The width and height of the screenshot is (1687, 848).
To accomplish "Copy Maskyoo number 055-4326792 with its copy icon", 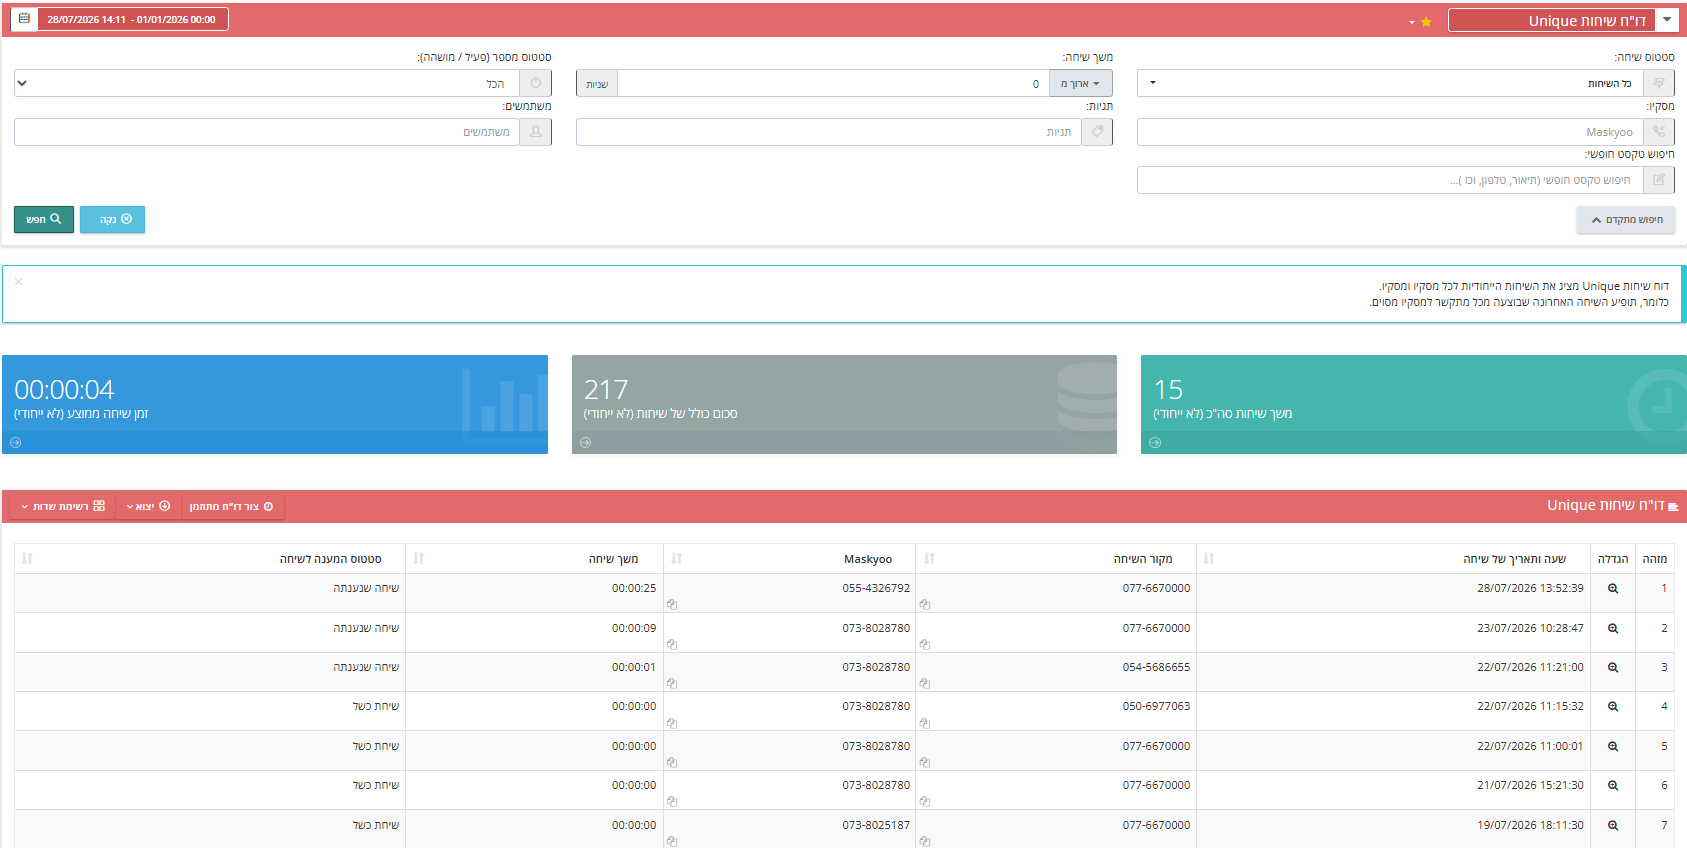I will pos(672,604).
